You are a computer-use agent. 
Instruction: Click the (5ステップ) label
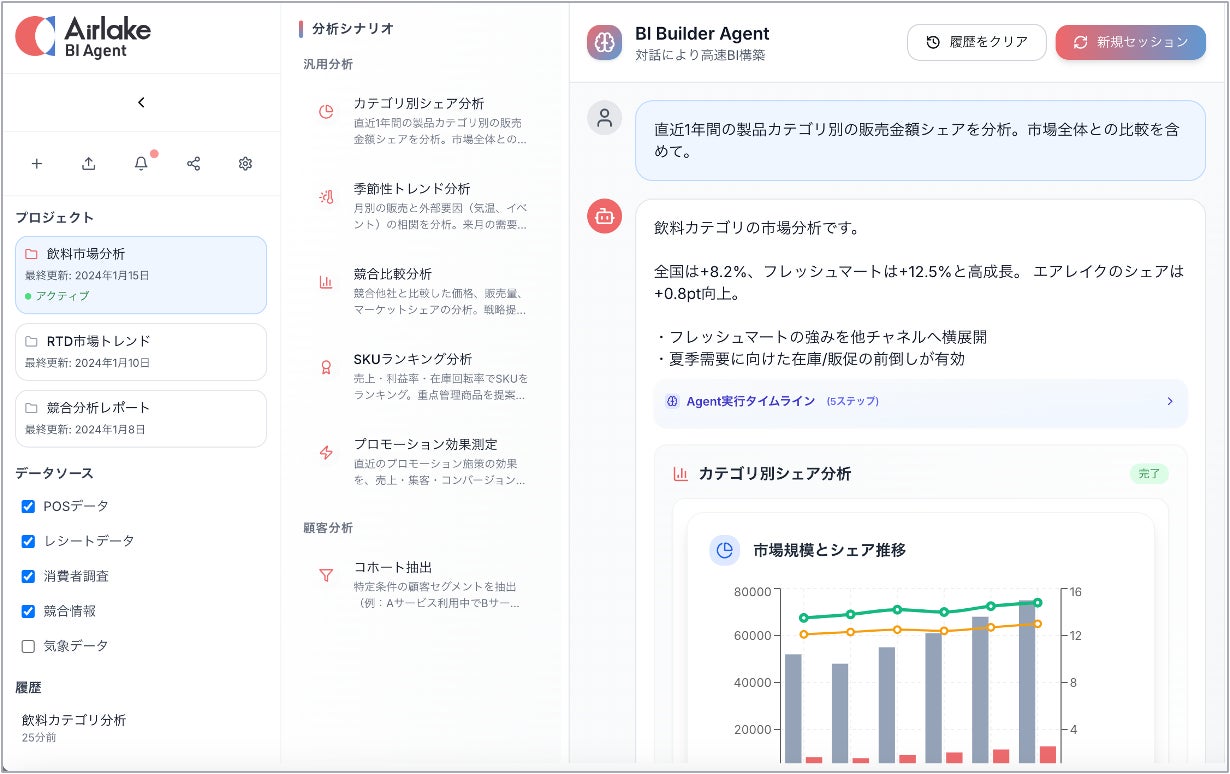(x=852, y=401)
